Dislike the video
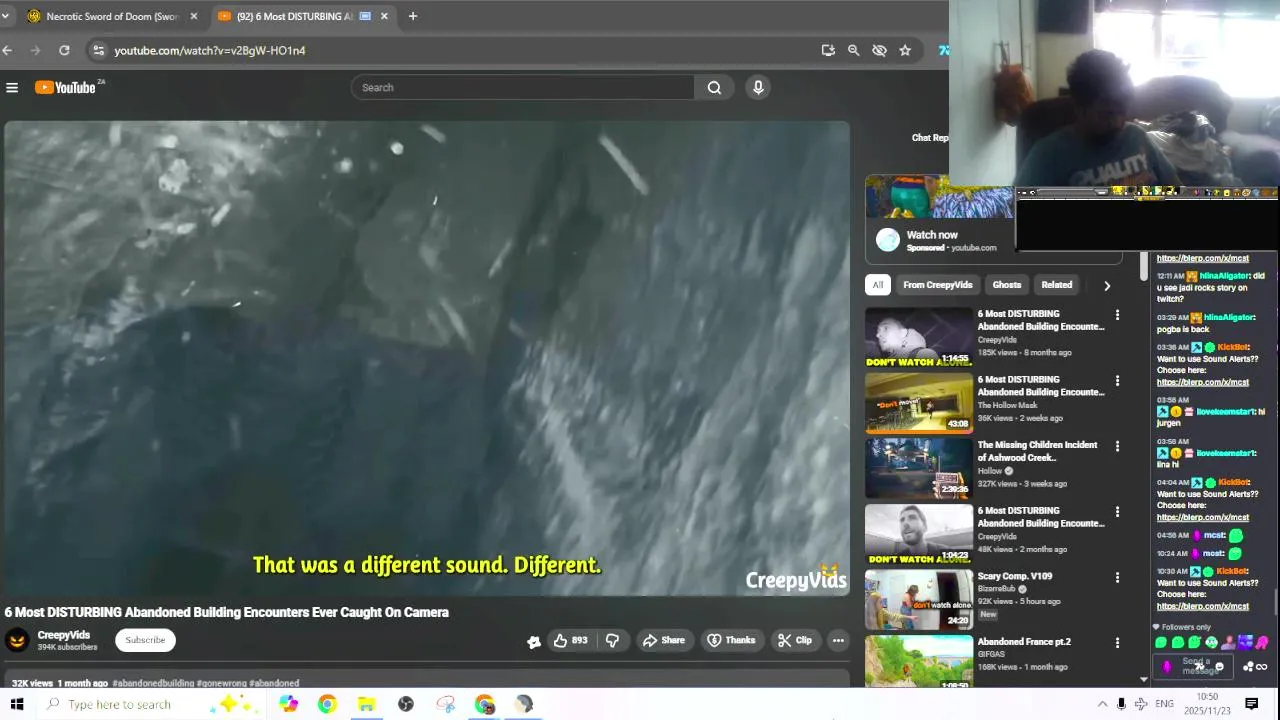Image resolution: width=1280 pixels, height=720 pixels. pyautogui.click(x=612, y=641)
